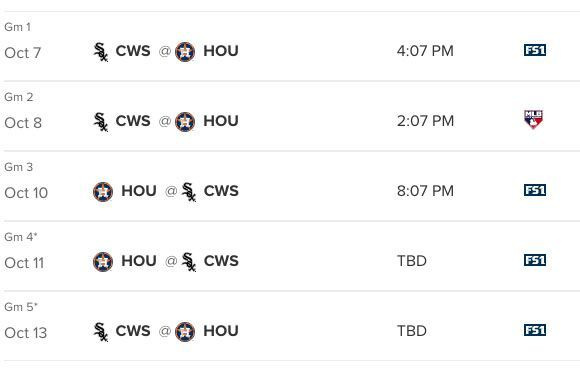This screenshot has height=371, width=580.
Task: Click the FS1 logo for Game 4
Action: pyautogui.click(x=535, y=260)
